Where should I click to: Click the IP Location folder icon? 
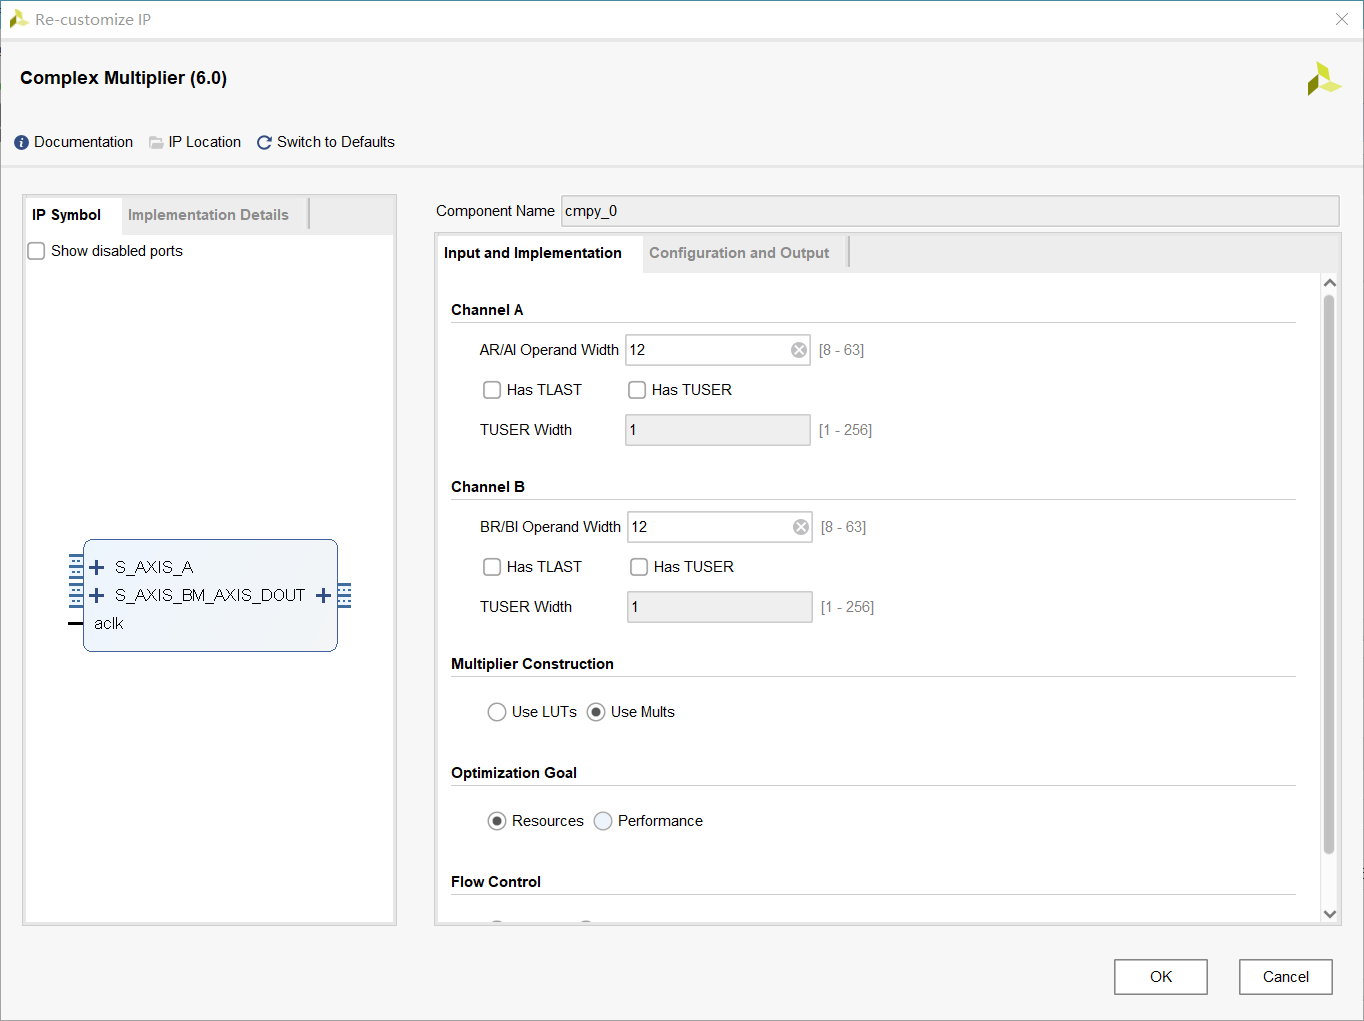point(156,143)
